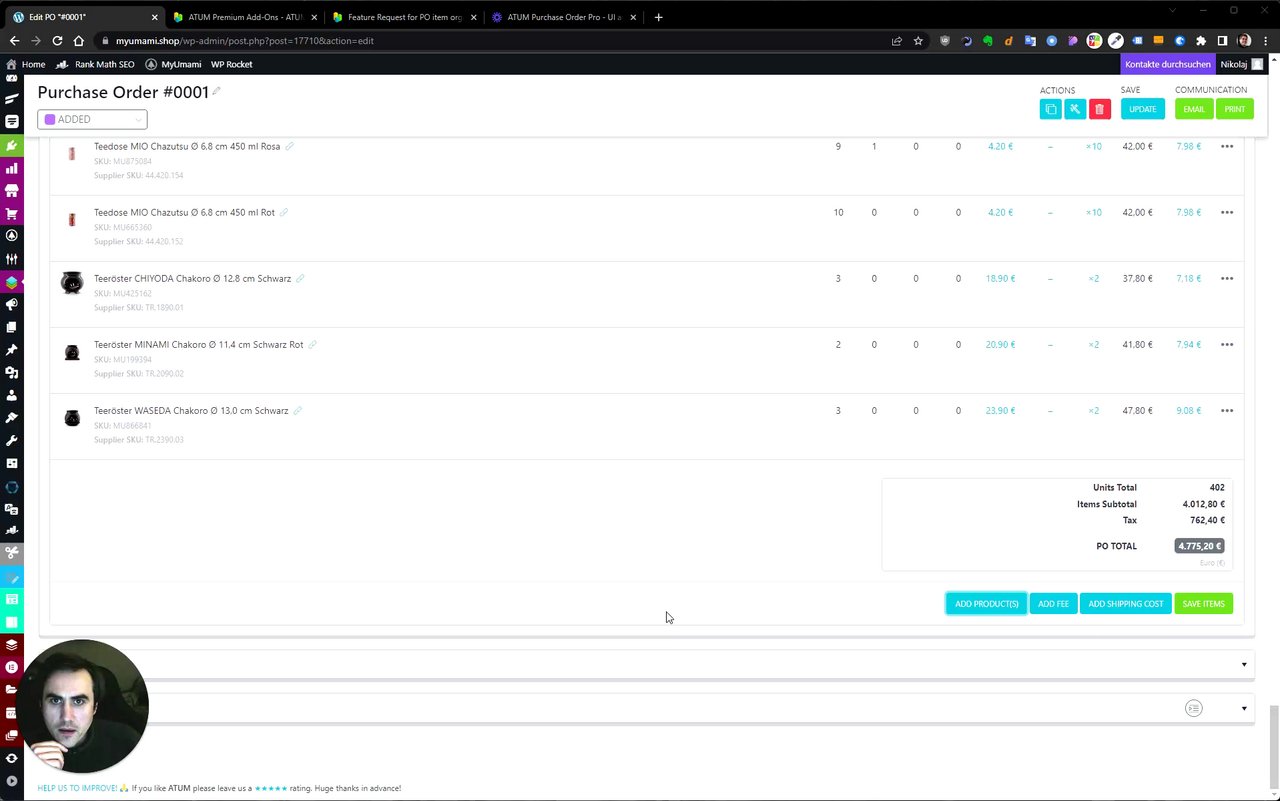Open the ADDED status dropdown
Viewport: 1280px width, 801px height.
click(x=92, y=119)
